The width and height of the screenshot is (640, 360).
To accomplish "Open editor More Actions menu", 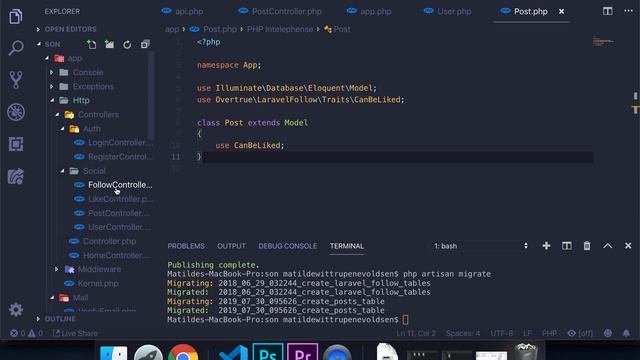I will click(629, 11).
